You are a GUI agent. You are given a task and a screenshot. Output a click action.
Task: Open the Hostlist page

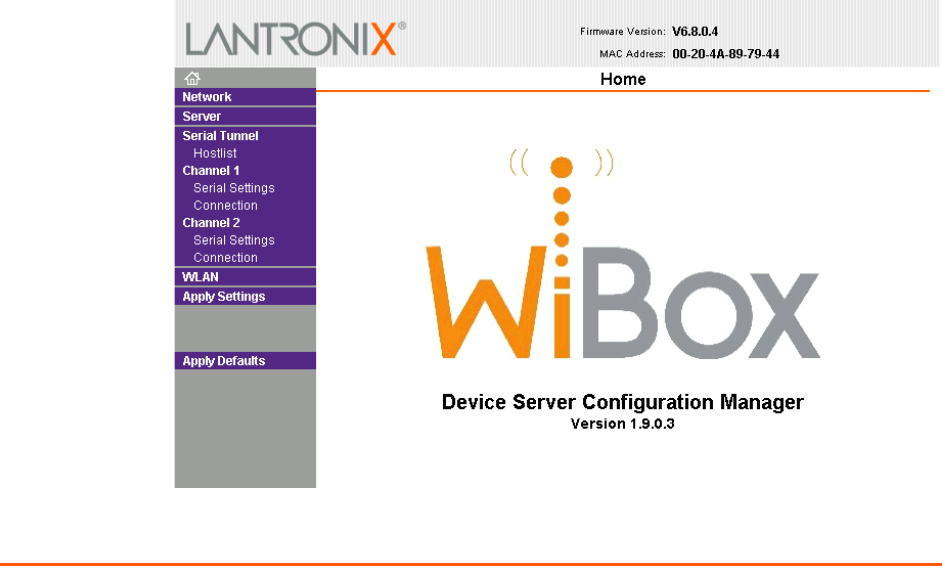pyautogui.click(x=214, y=153)
